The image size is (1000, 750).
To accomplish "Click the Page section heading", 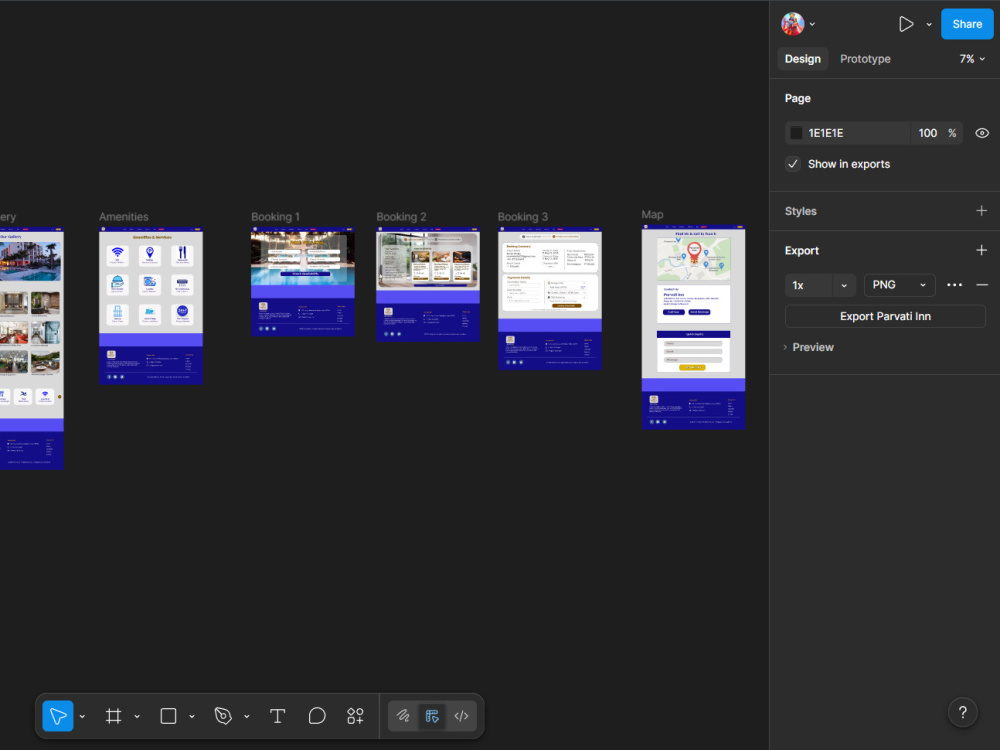I will click(798, 98).
